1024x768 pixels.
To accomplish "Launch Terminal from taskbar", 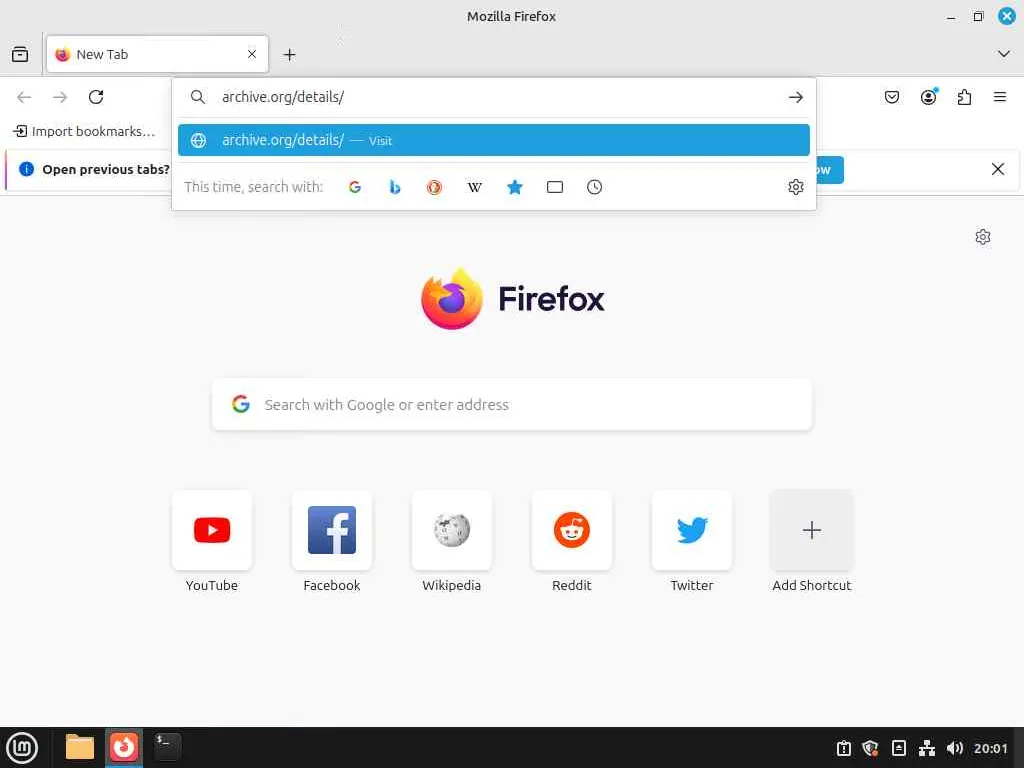I will 167,746.
